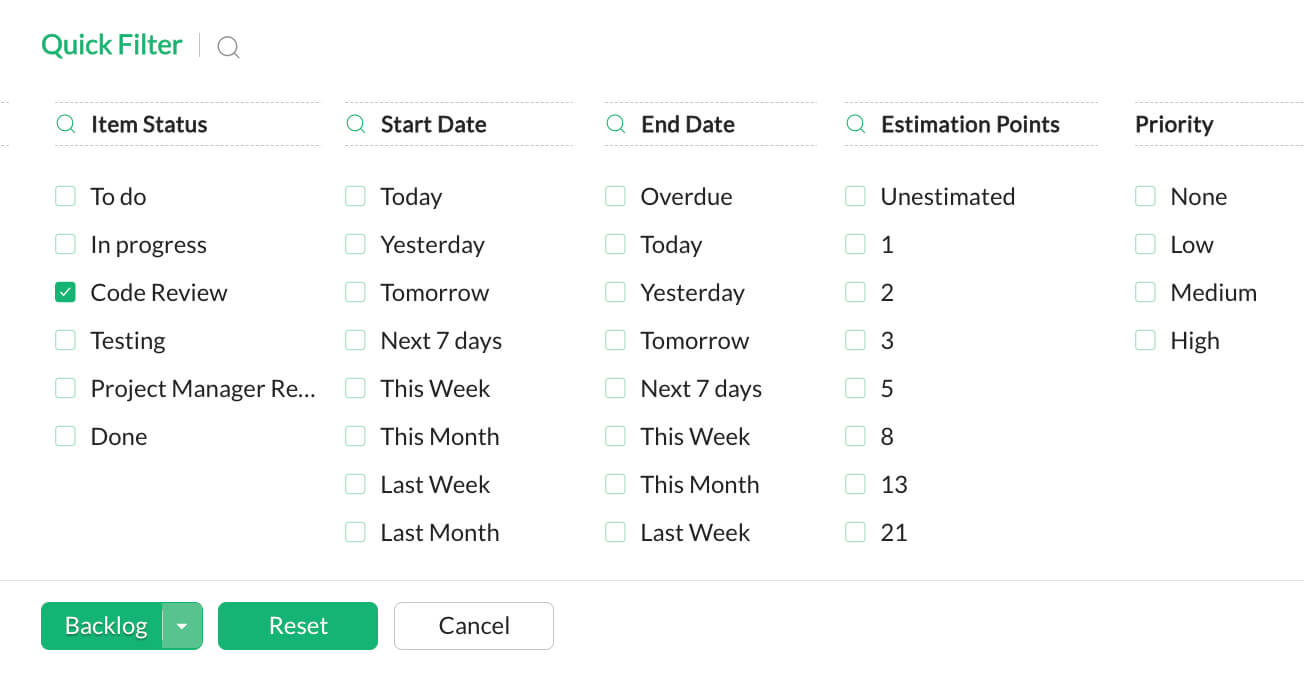Click the search icon in Item Status column
1304x674 pixels.
pos(65,124)
